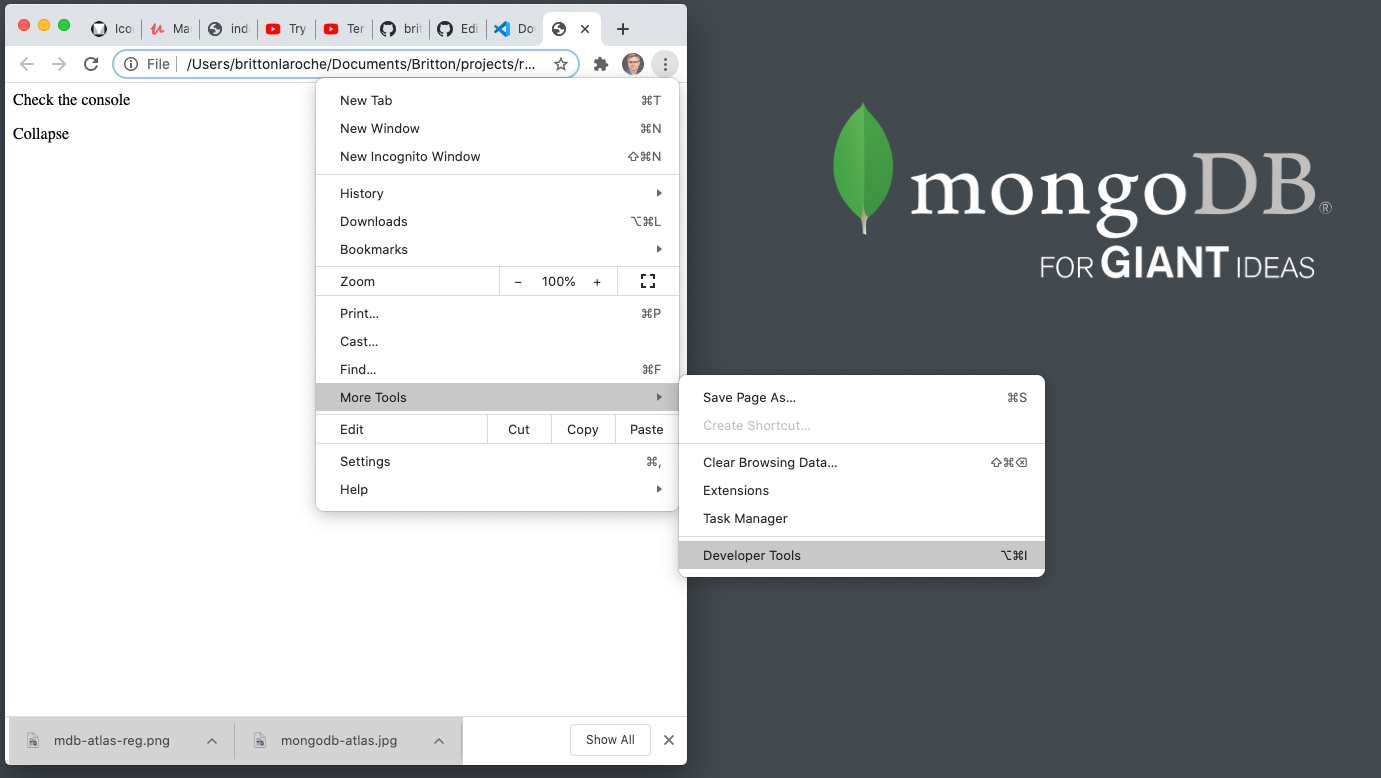Viewport: 1381px width, 778px height.
Task: Expand the Help submenu
Action: click(x=497, y=489)
